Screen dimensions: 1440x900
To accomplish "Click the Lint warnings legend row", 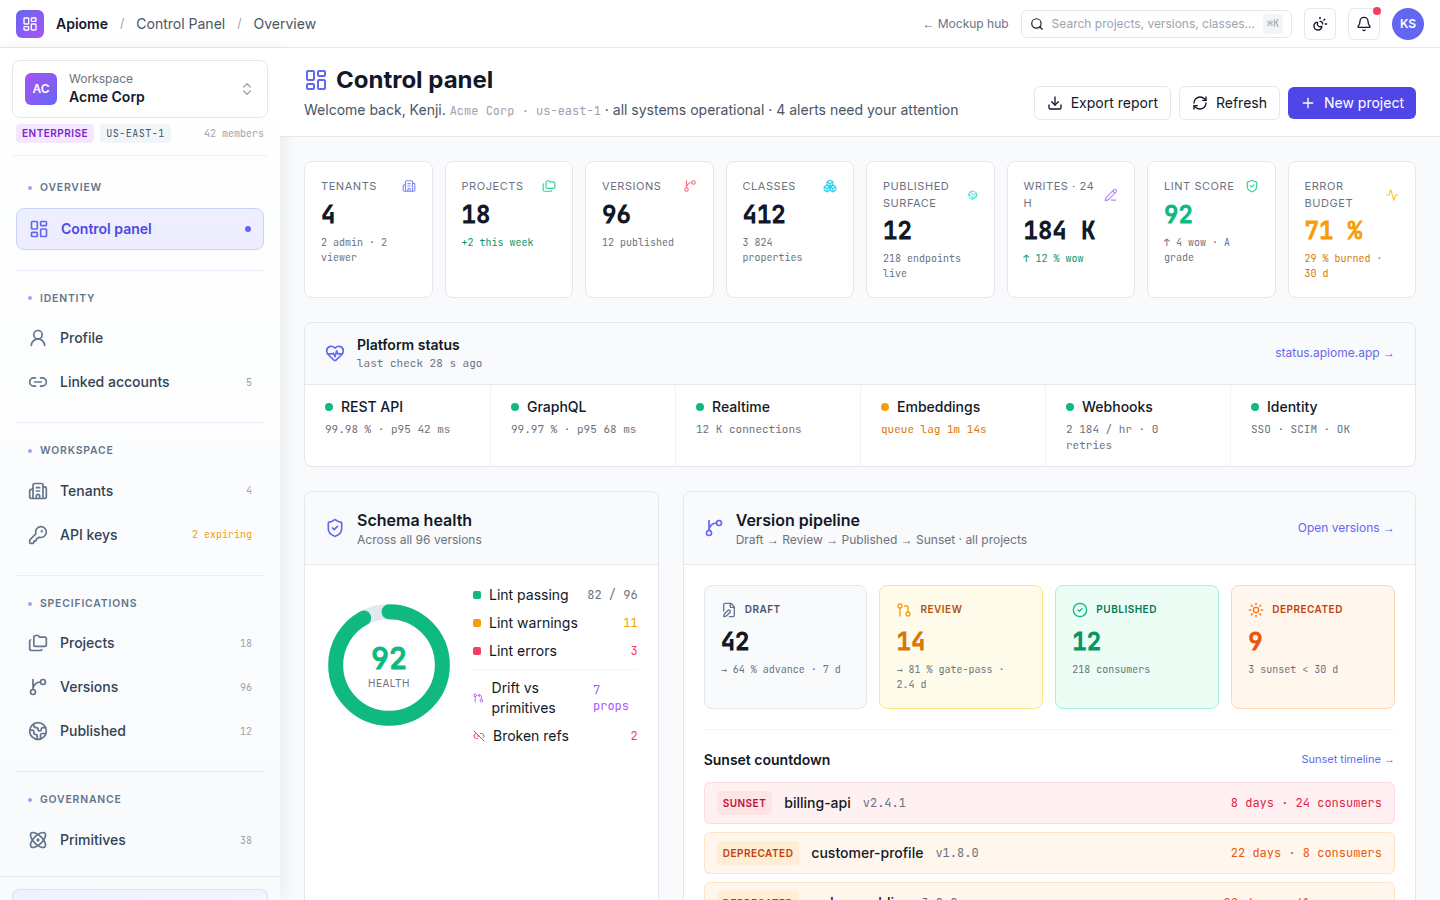I will (555, 623).
